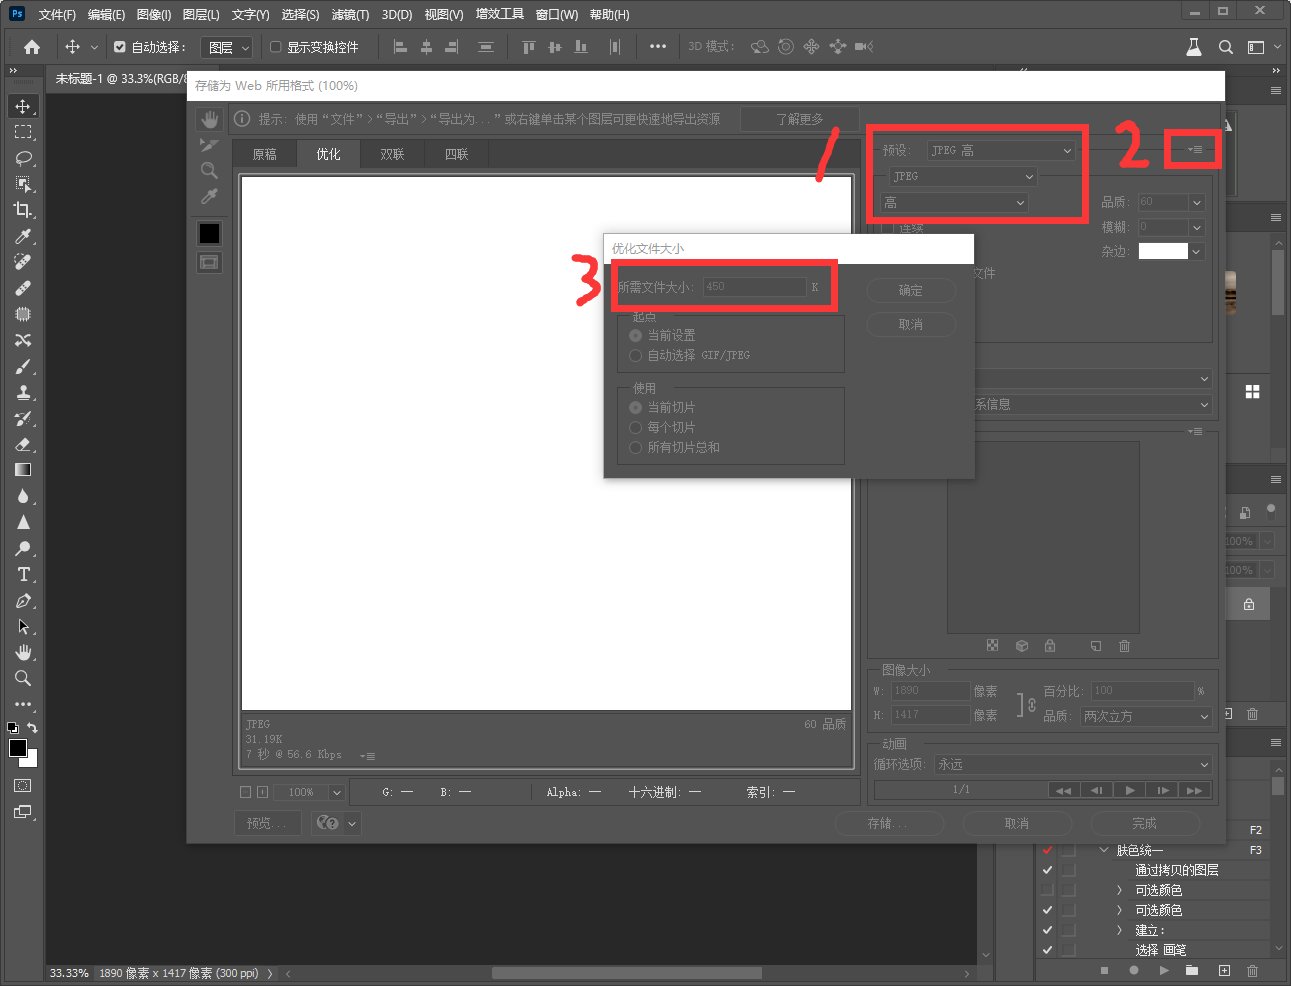Click the Home icon in options bar
The height and width of the screenshot is (986, 1291).
[x=32, y=47]
